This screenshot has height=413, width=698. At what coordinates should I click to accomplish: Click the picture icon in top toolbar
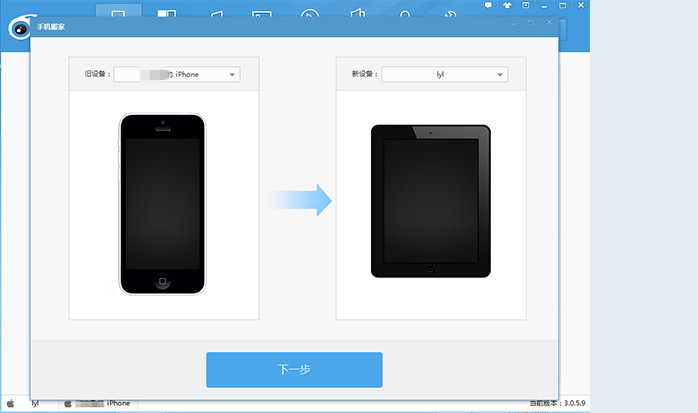pos(262,14)
